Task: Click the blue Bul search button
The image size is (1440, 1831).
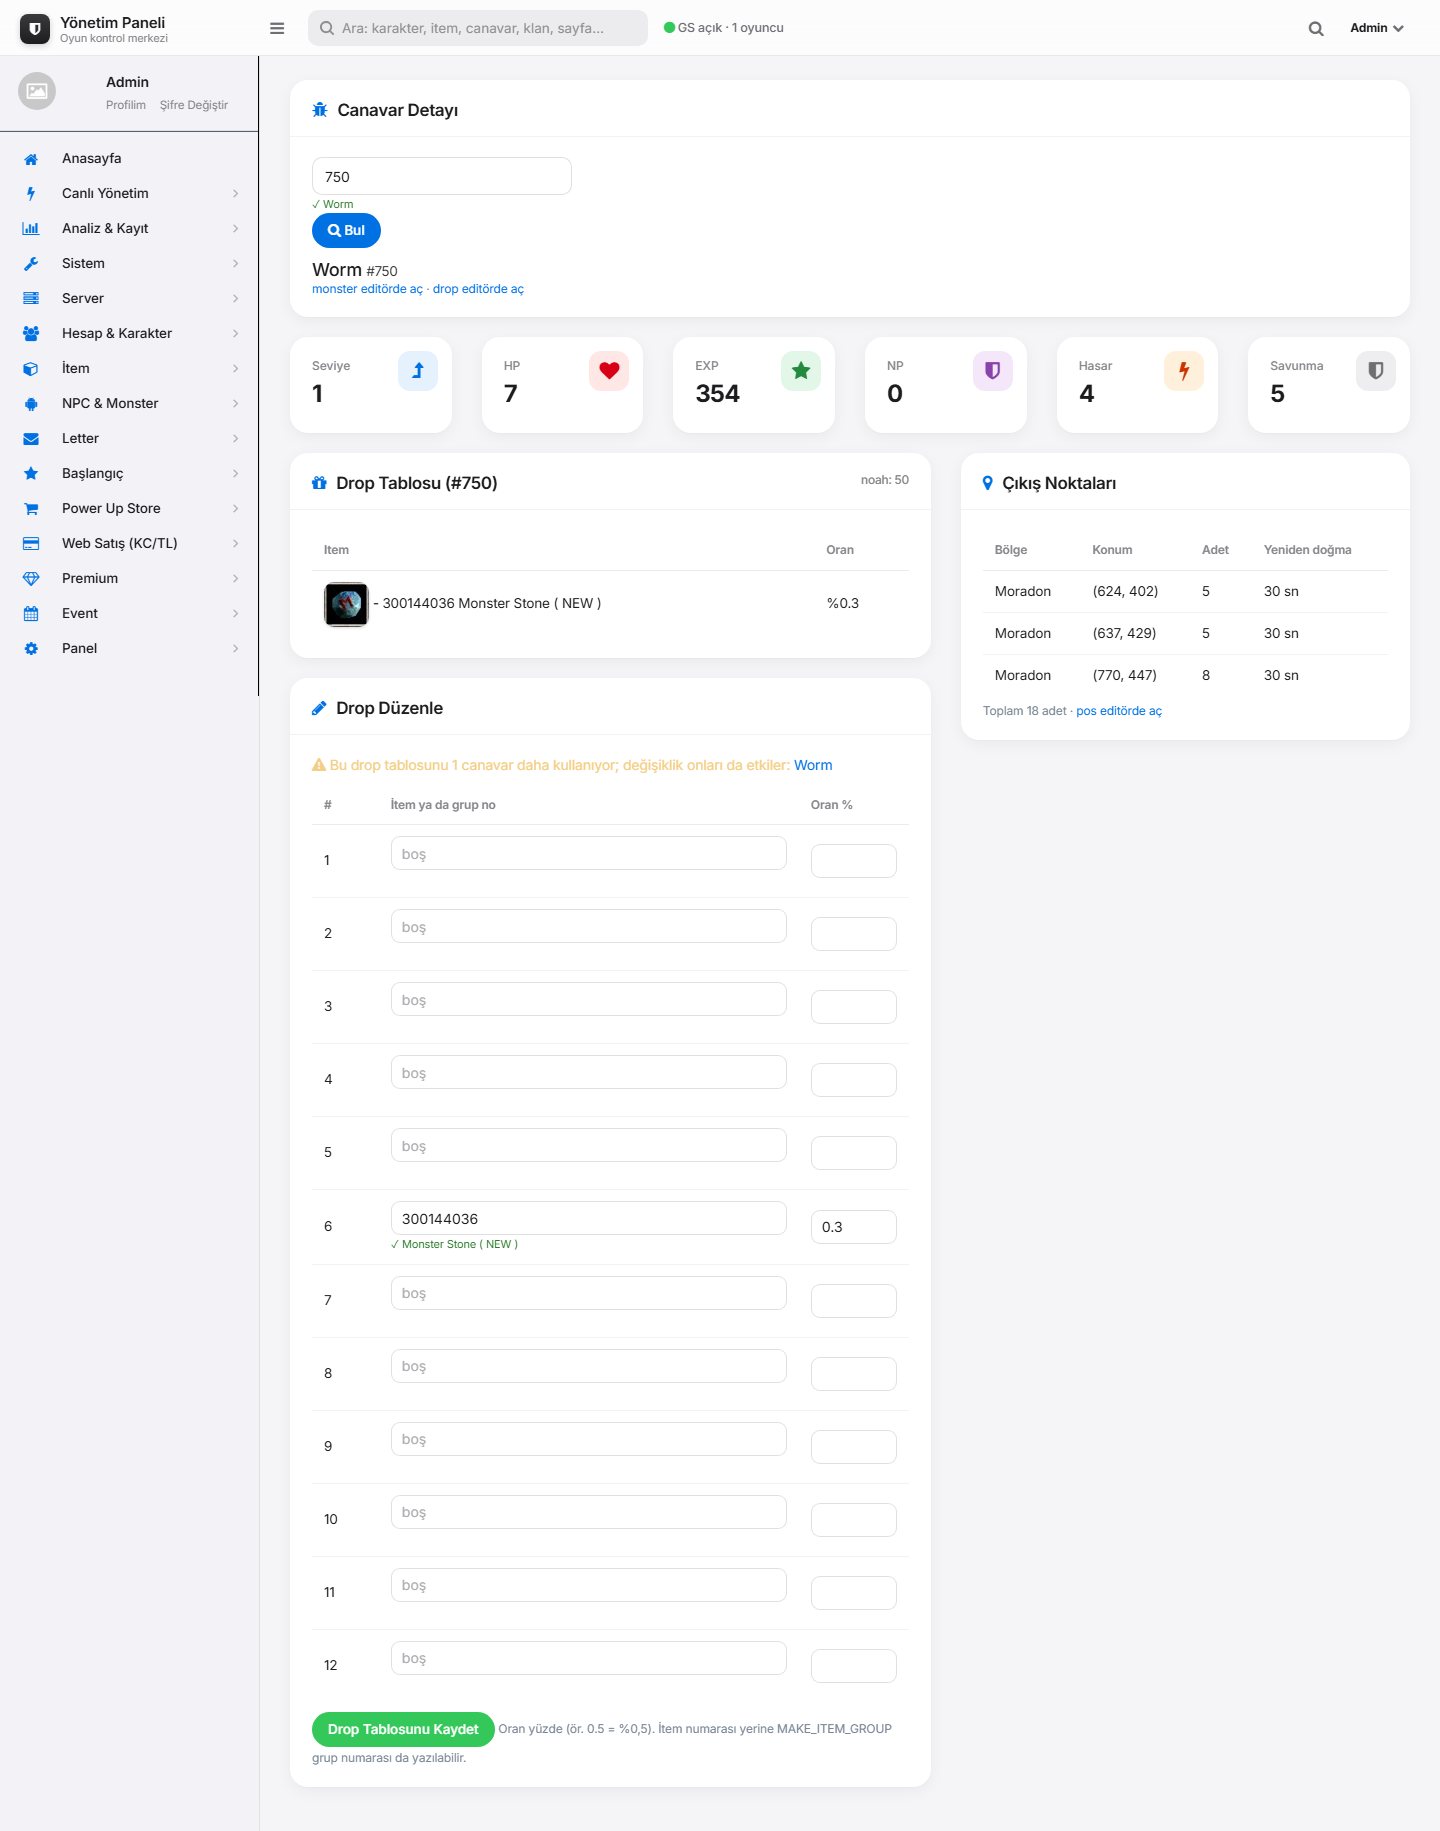Action: 346,230
